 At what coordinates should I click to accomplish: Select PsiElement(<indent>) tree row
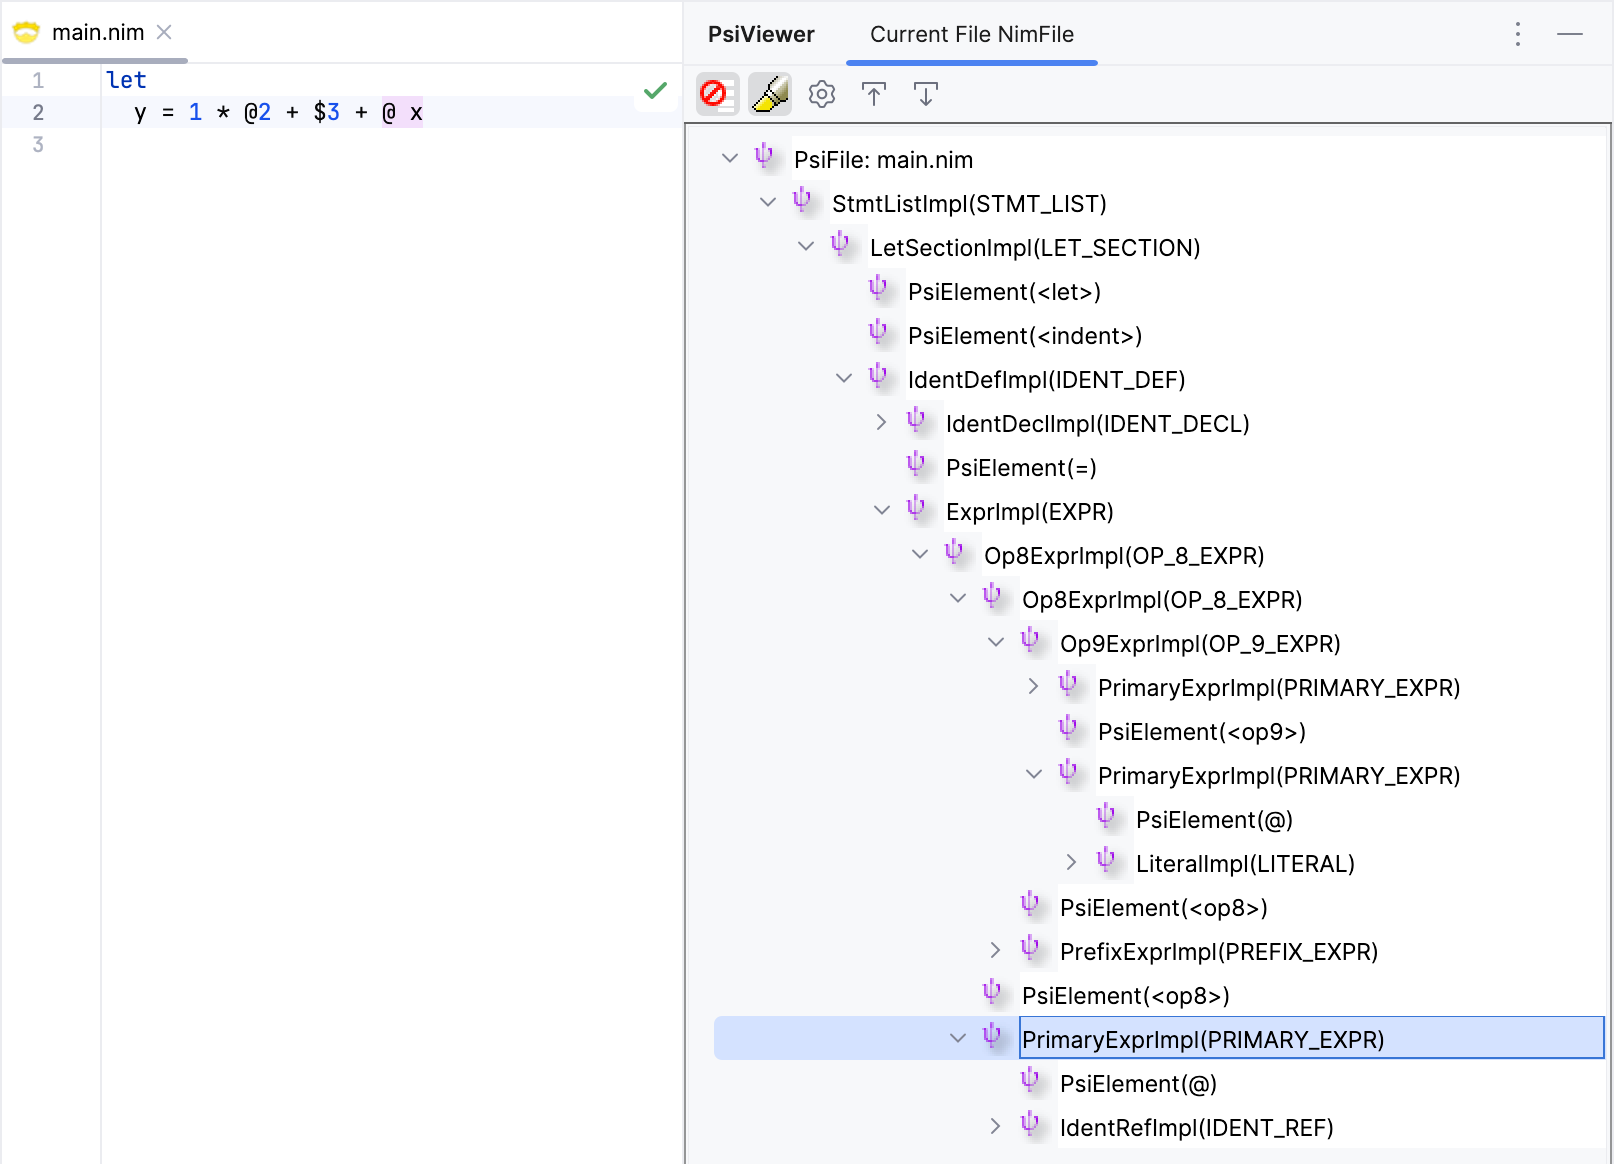click(1025, 336)
